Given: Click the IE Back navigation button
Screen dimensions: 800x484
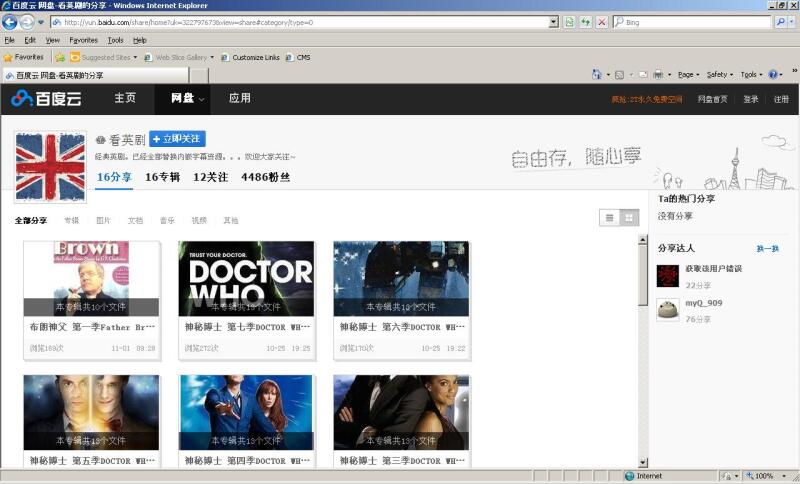Looking at the screenshot, I should 10,22.
